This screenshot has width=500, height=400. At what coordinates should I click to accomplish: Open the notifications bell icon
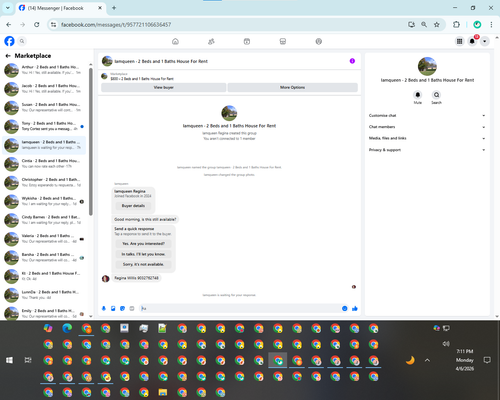472,41
